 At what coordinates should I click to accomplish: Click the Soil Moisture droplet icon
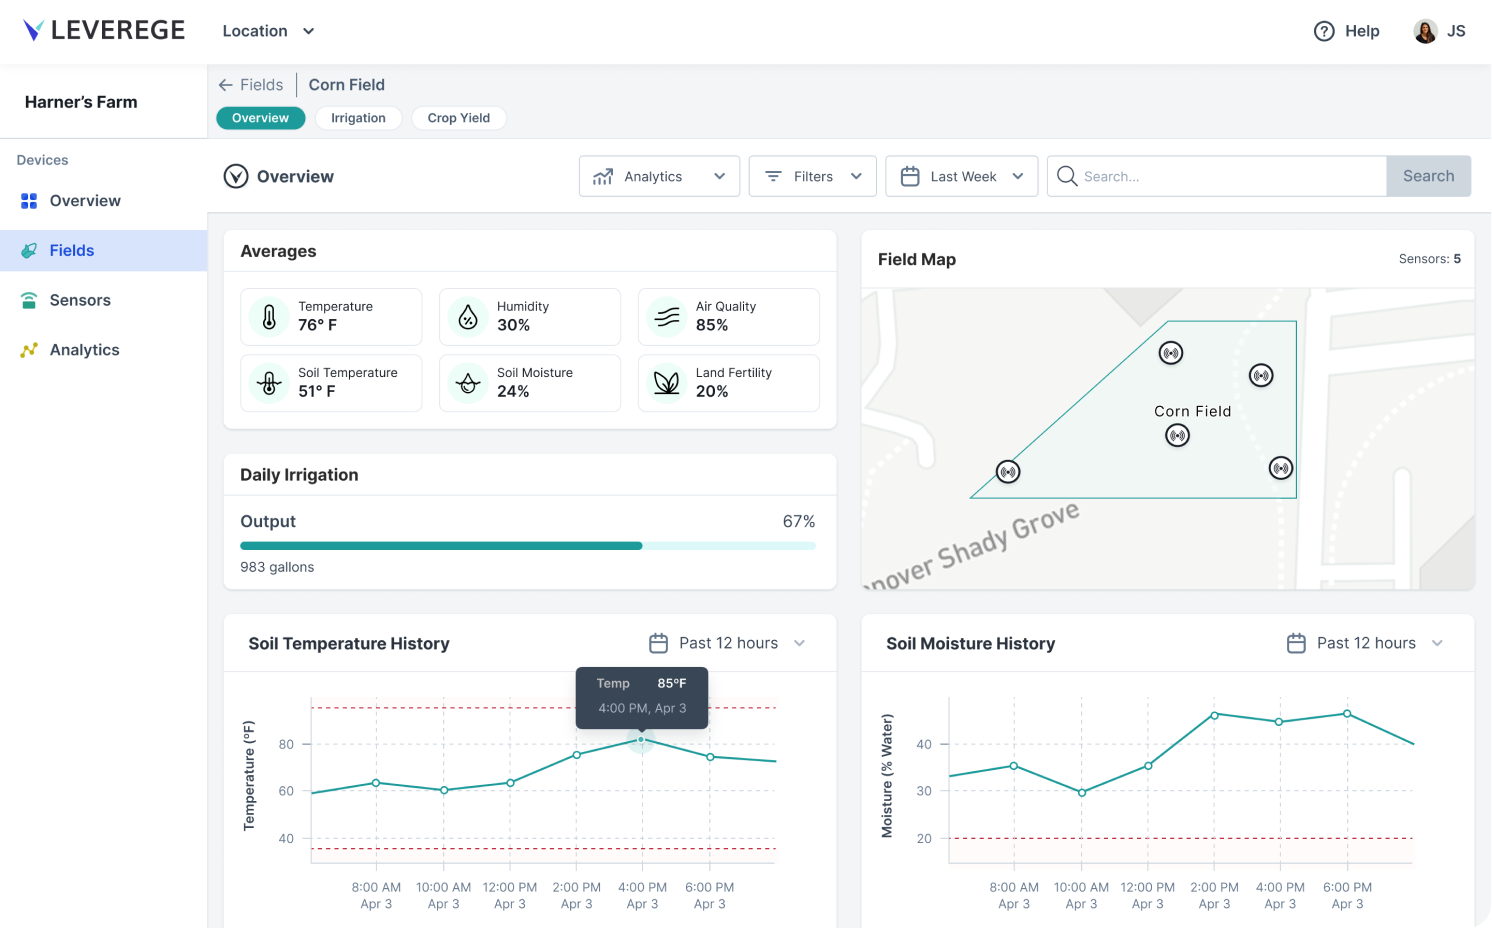(x=467, y=383)
